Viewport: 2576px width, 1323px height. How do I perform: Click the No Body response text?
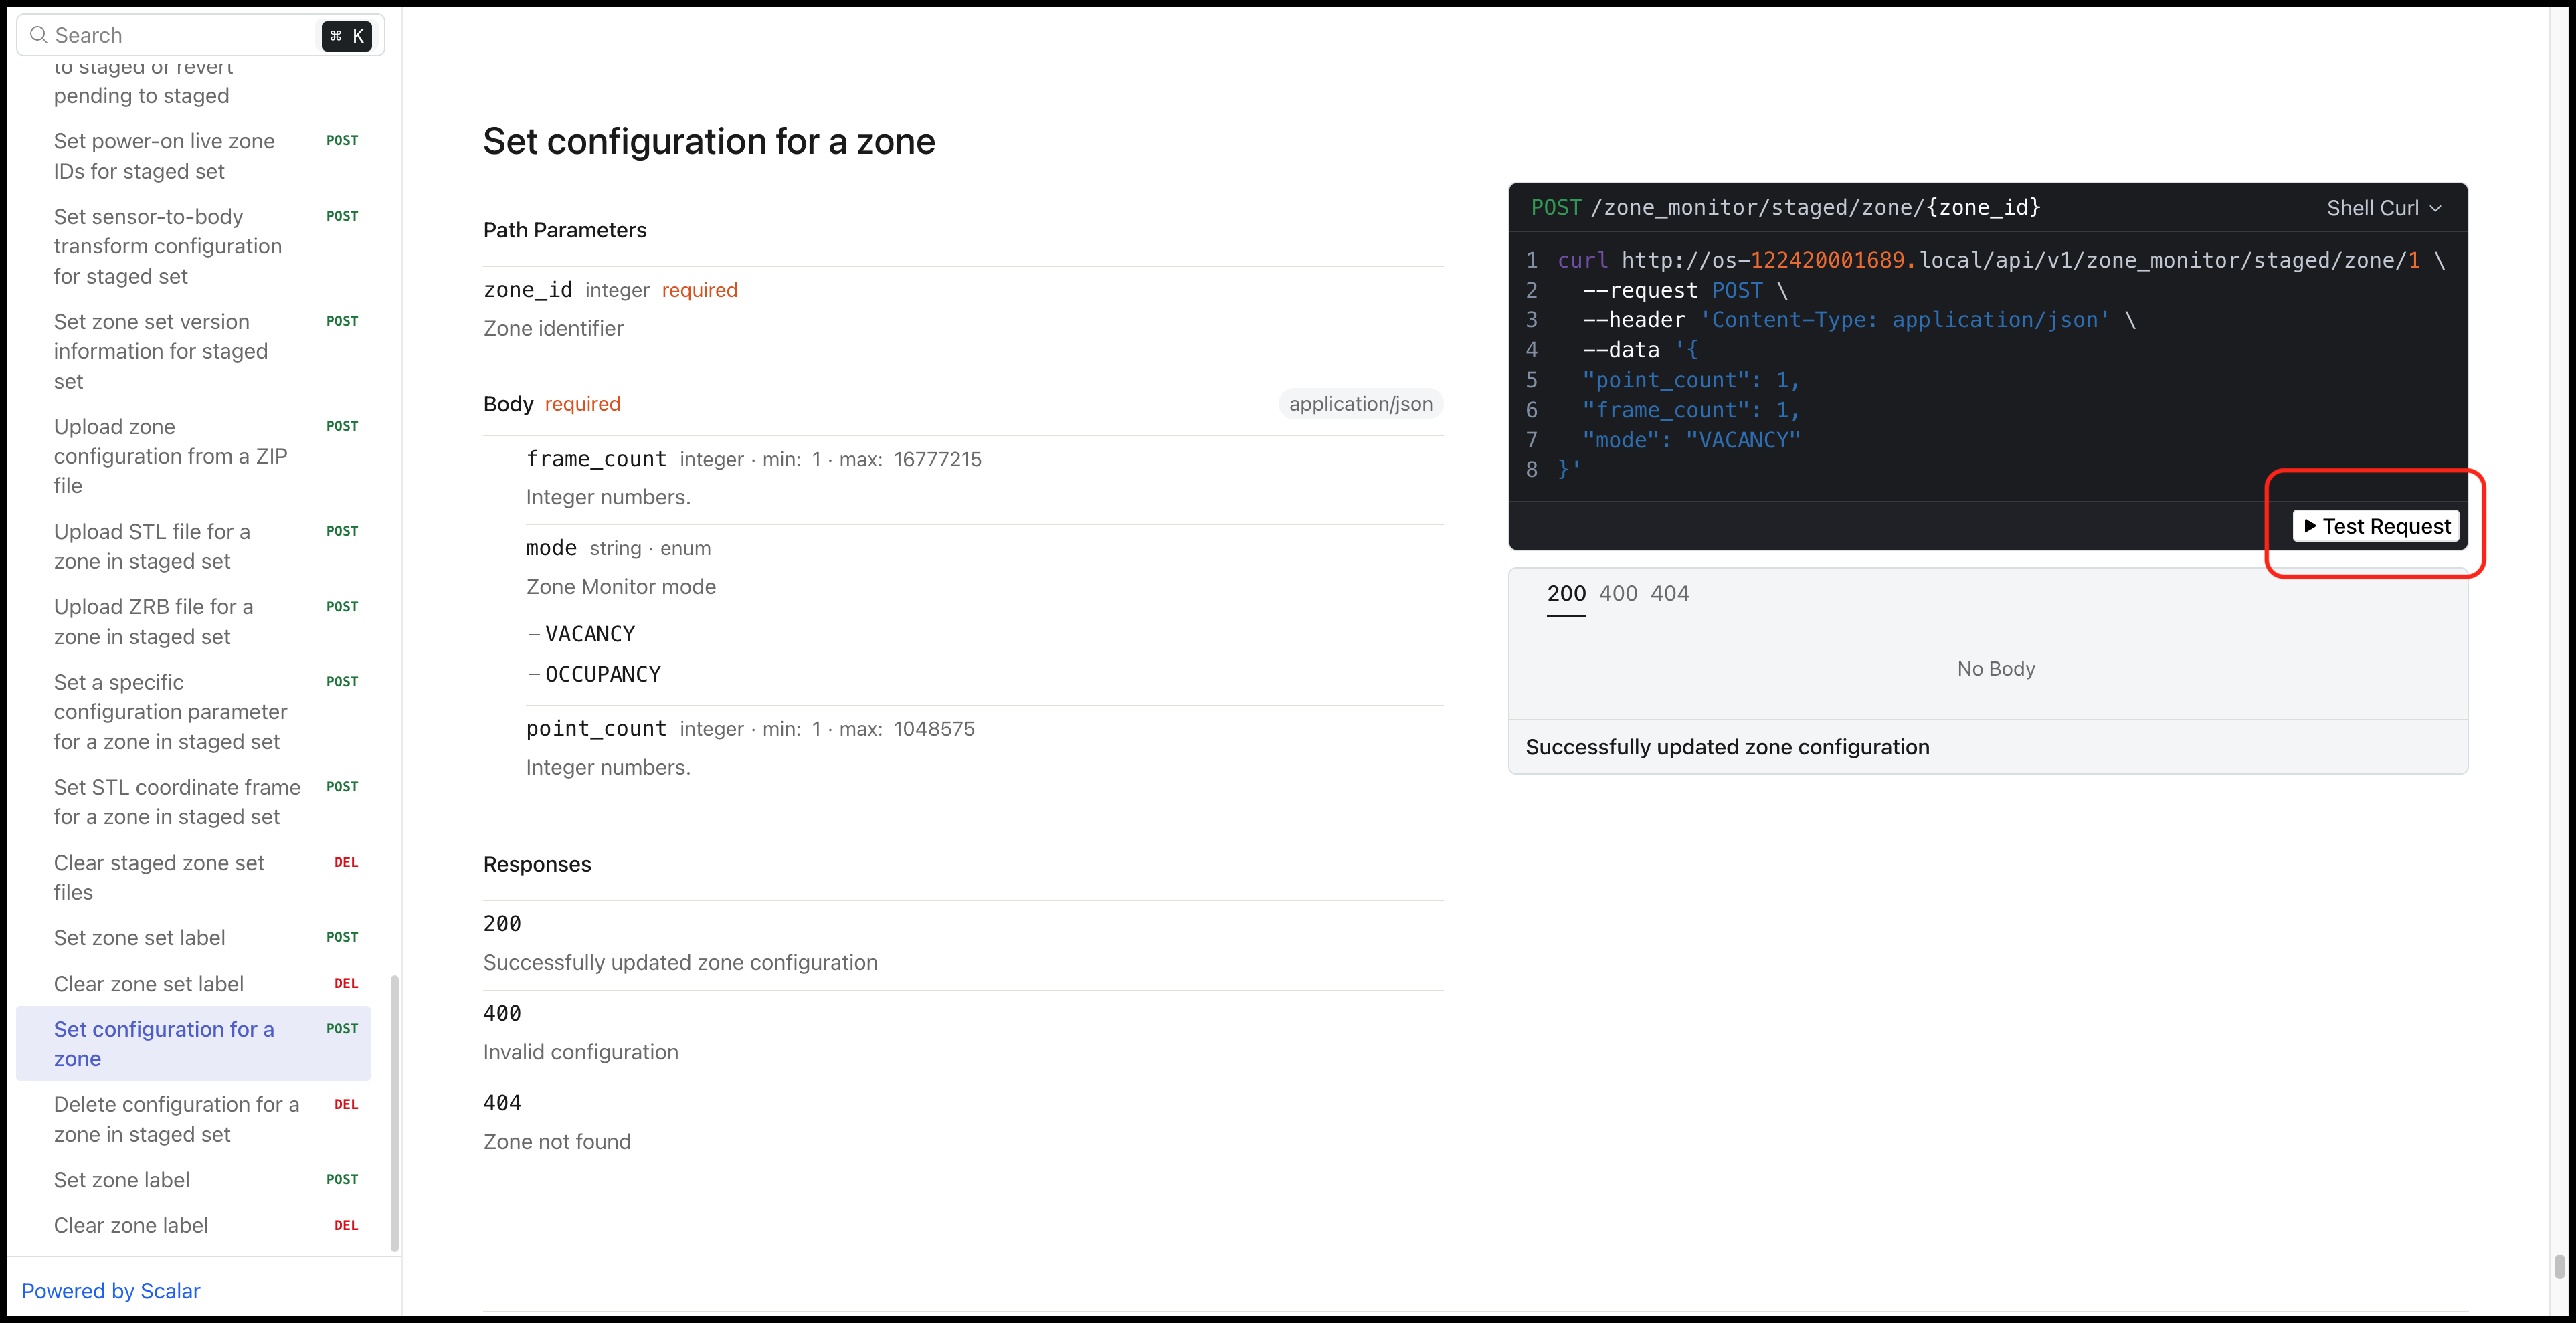click(1996, 669)
